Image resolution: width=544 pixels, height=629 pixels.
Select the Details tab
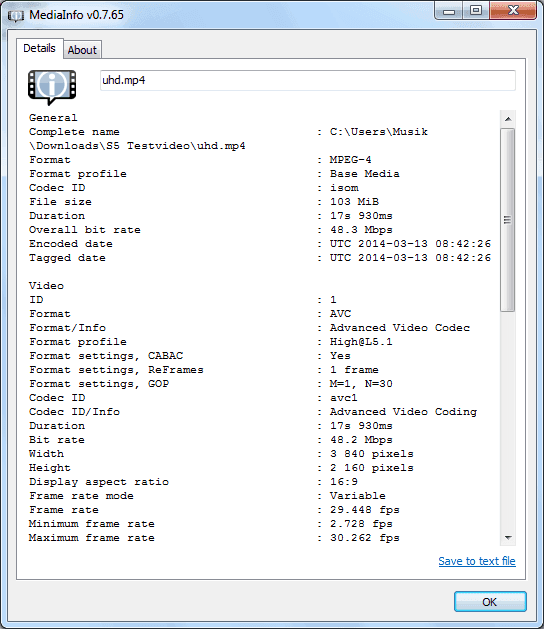39,48
